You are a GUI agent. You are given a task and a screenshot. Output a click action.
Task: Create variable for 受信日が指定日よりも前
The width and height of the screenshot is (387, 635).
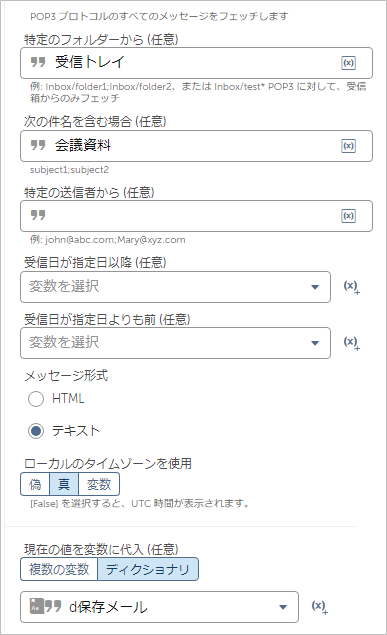(351, 343)
